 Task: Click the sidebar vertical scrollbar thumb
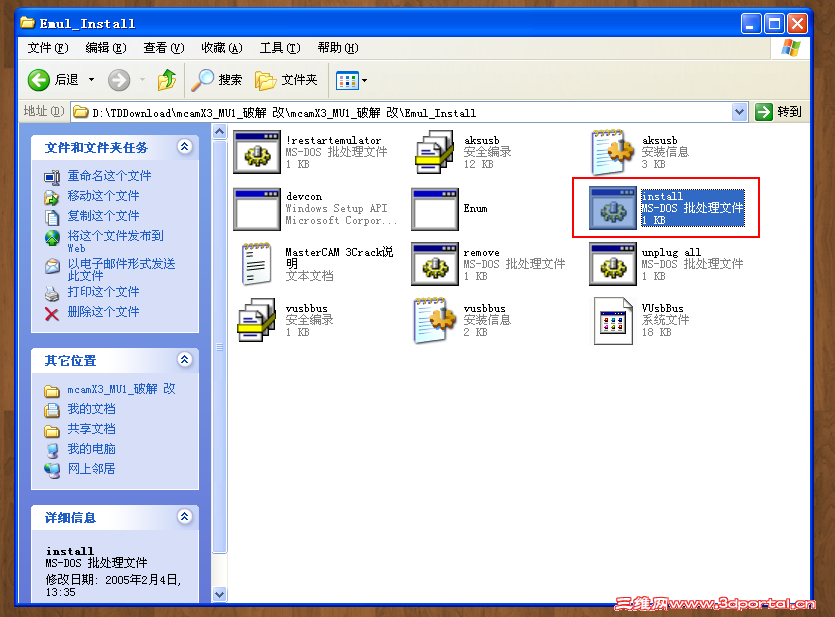point(219,347)
